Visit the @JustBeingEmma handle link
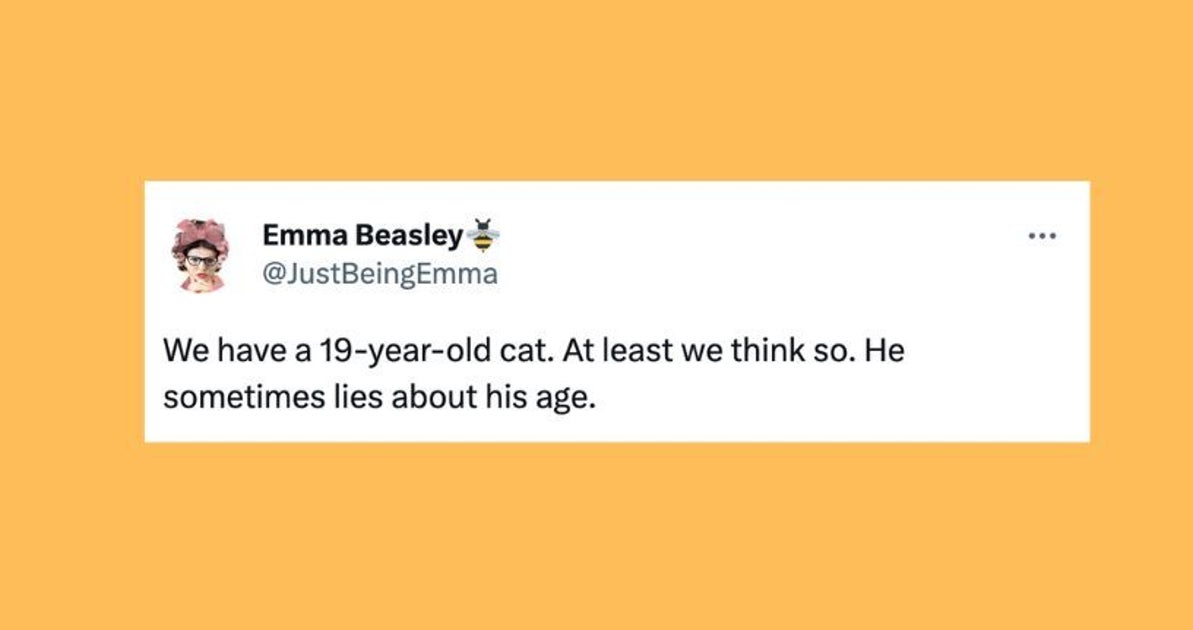 pos(379,273)
